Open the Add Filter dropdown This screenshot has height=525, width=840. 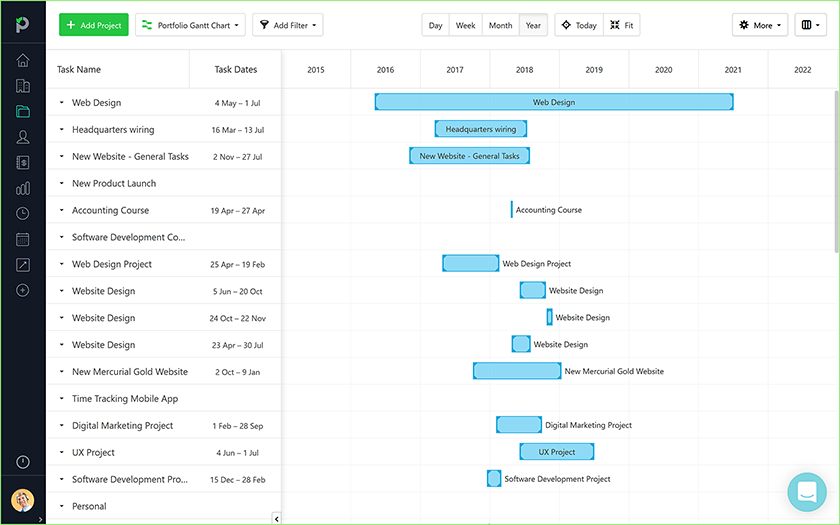pos(288,25)
